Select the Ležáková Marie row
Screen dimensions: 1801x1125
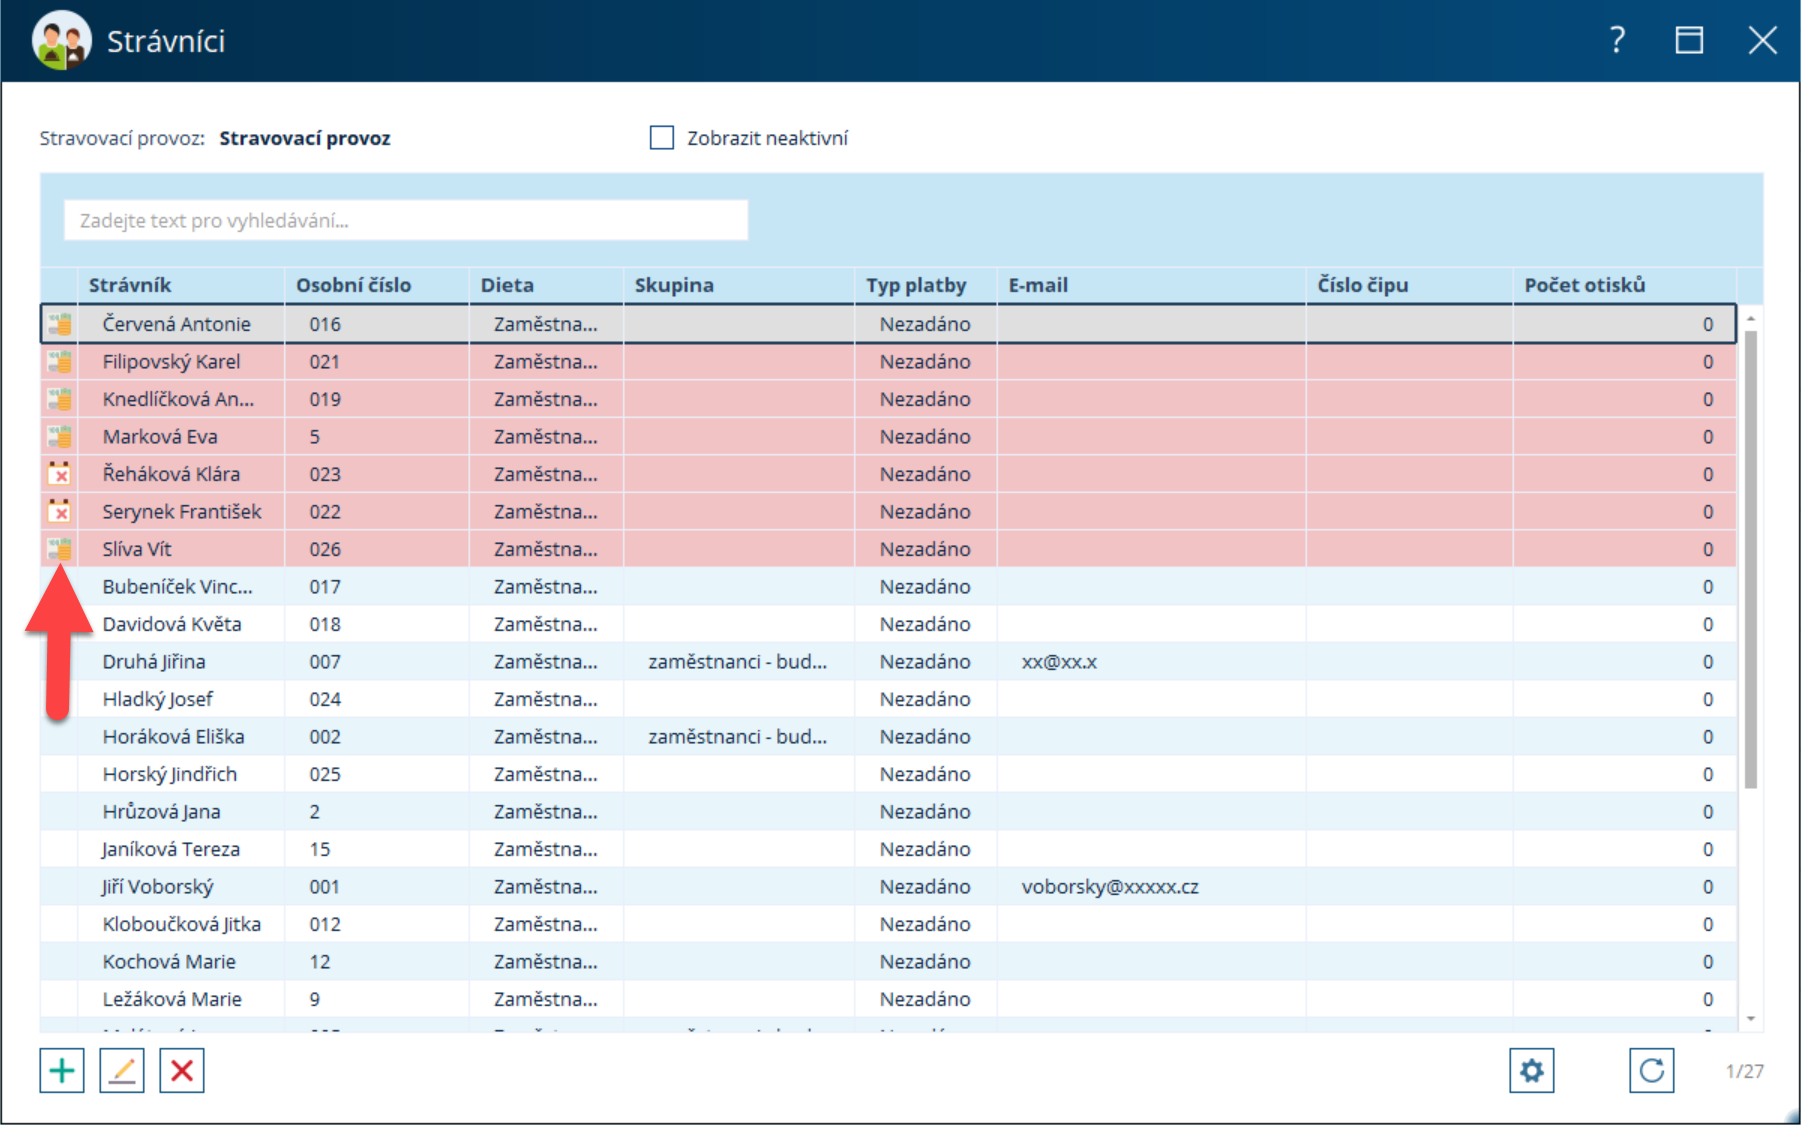[889, 999]
